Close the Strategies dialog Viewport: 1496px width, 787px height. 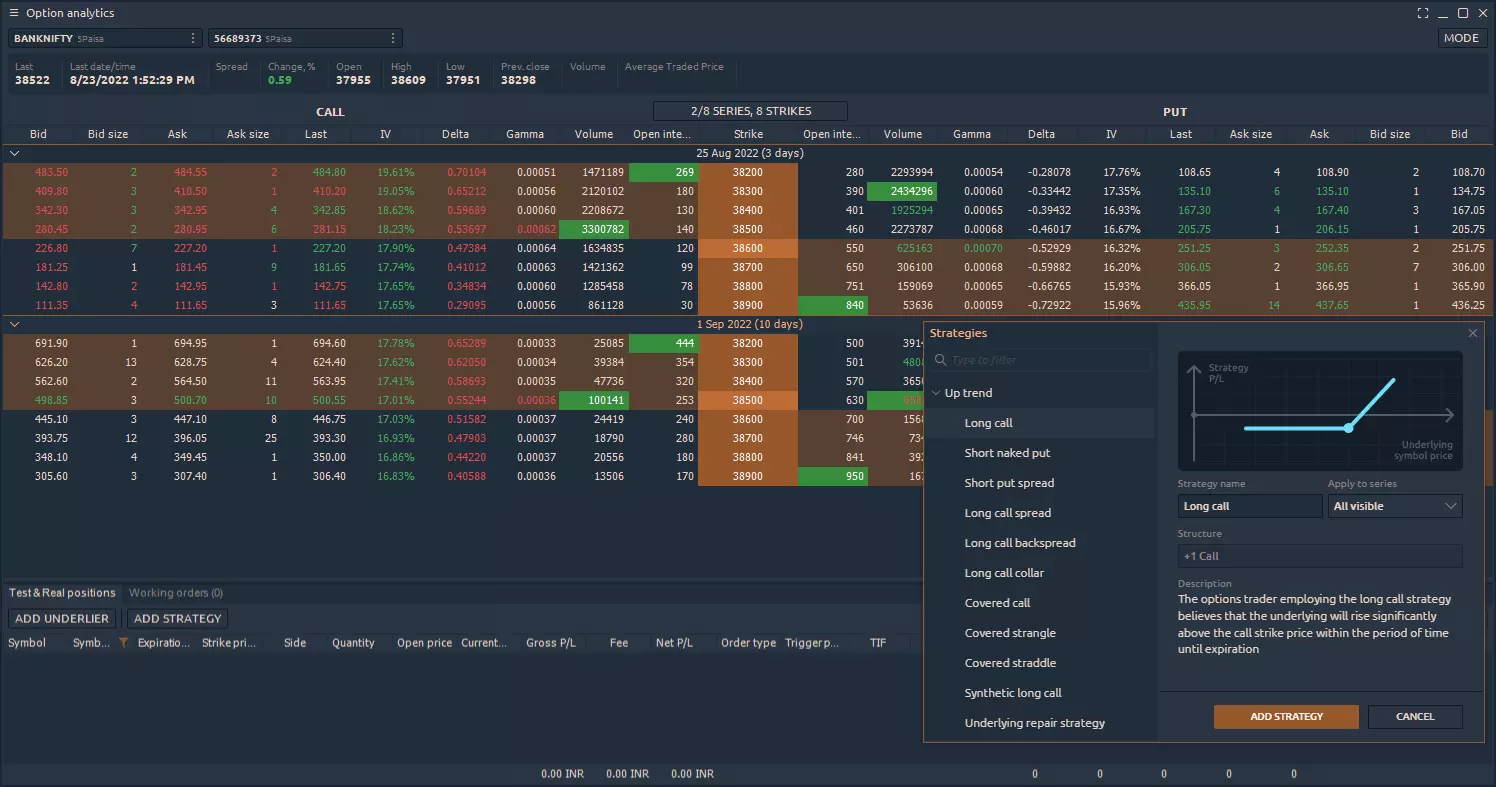1472,333
